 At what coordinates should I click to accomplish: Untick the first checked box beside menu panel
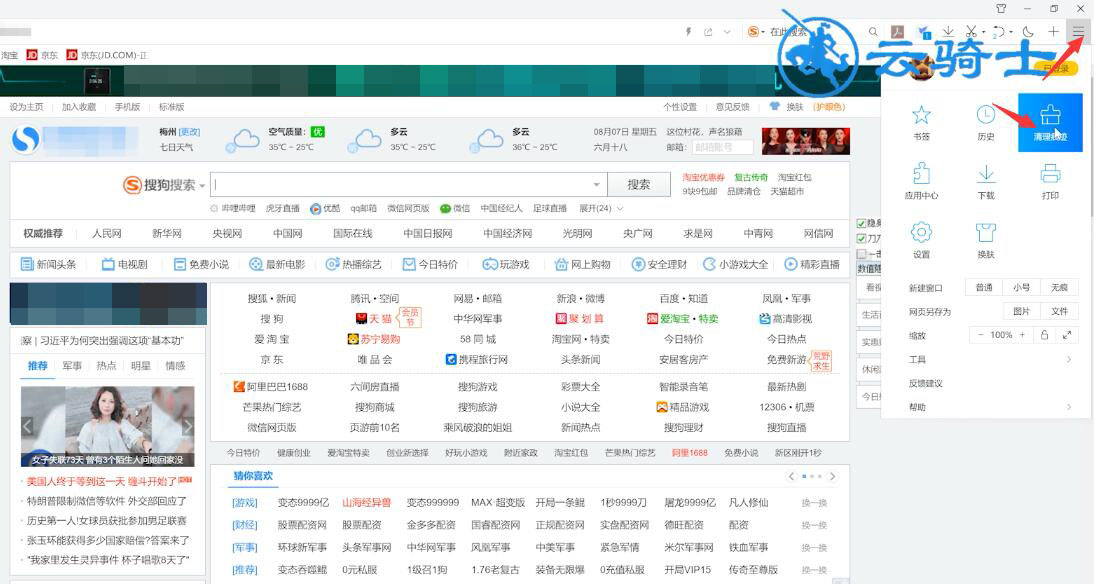coord(861,223)
